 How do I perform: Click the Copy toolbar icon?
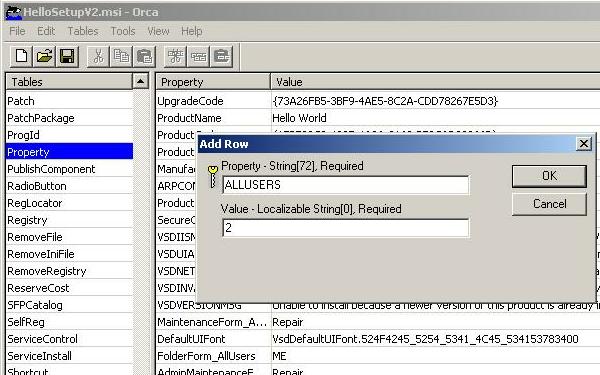[121, 57]
